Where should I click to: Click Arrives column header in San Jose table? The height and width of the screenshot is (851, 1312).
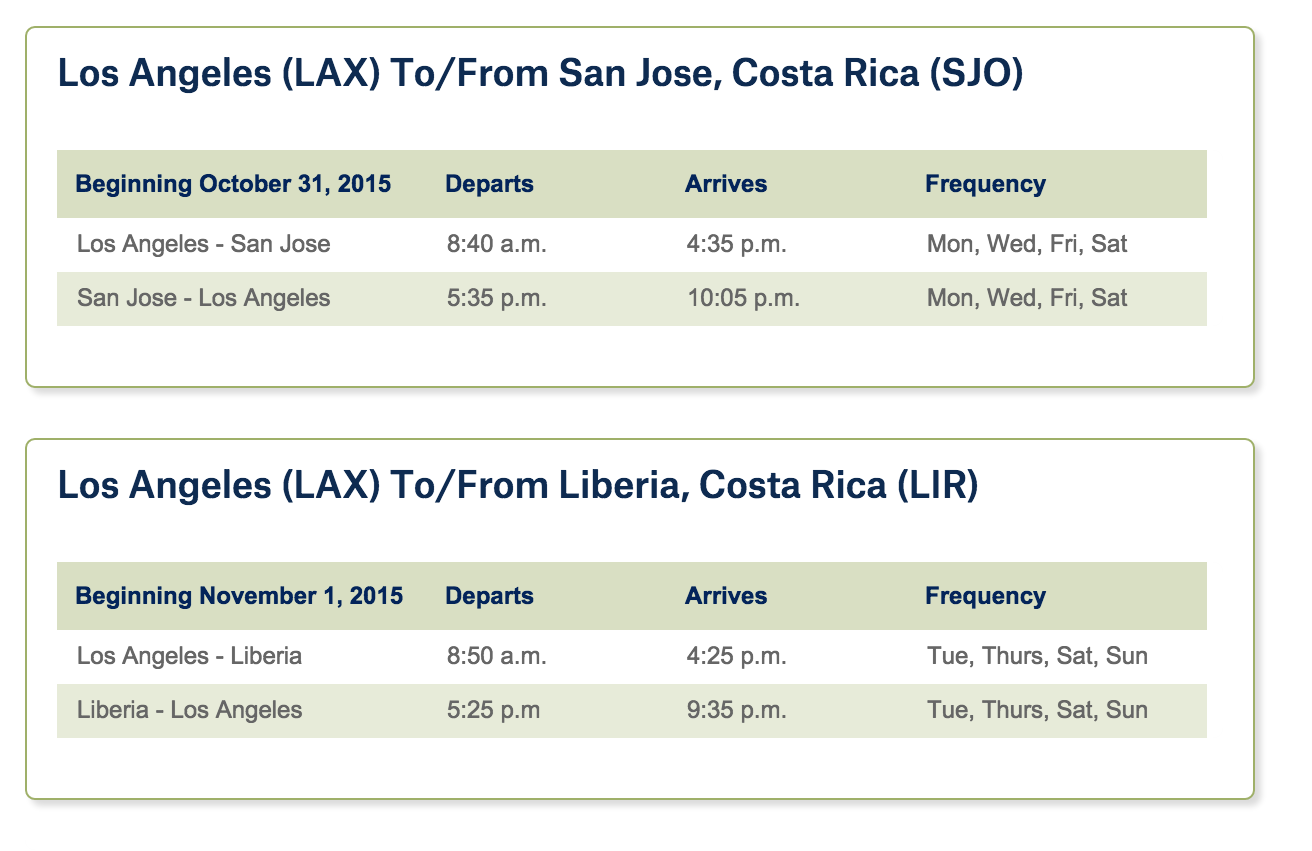pyautogui.click(x=726, y=184)
